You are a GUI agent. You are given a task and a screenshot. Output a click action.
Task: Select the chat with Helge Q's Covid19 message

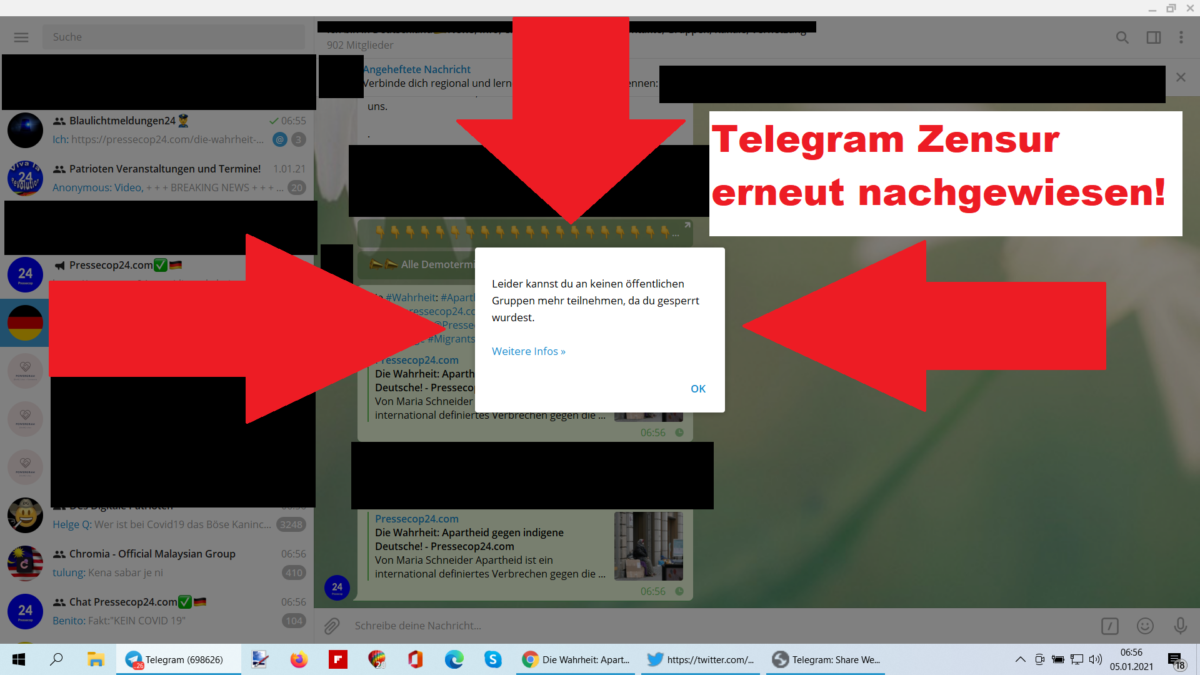coord(157,516)
